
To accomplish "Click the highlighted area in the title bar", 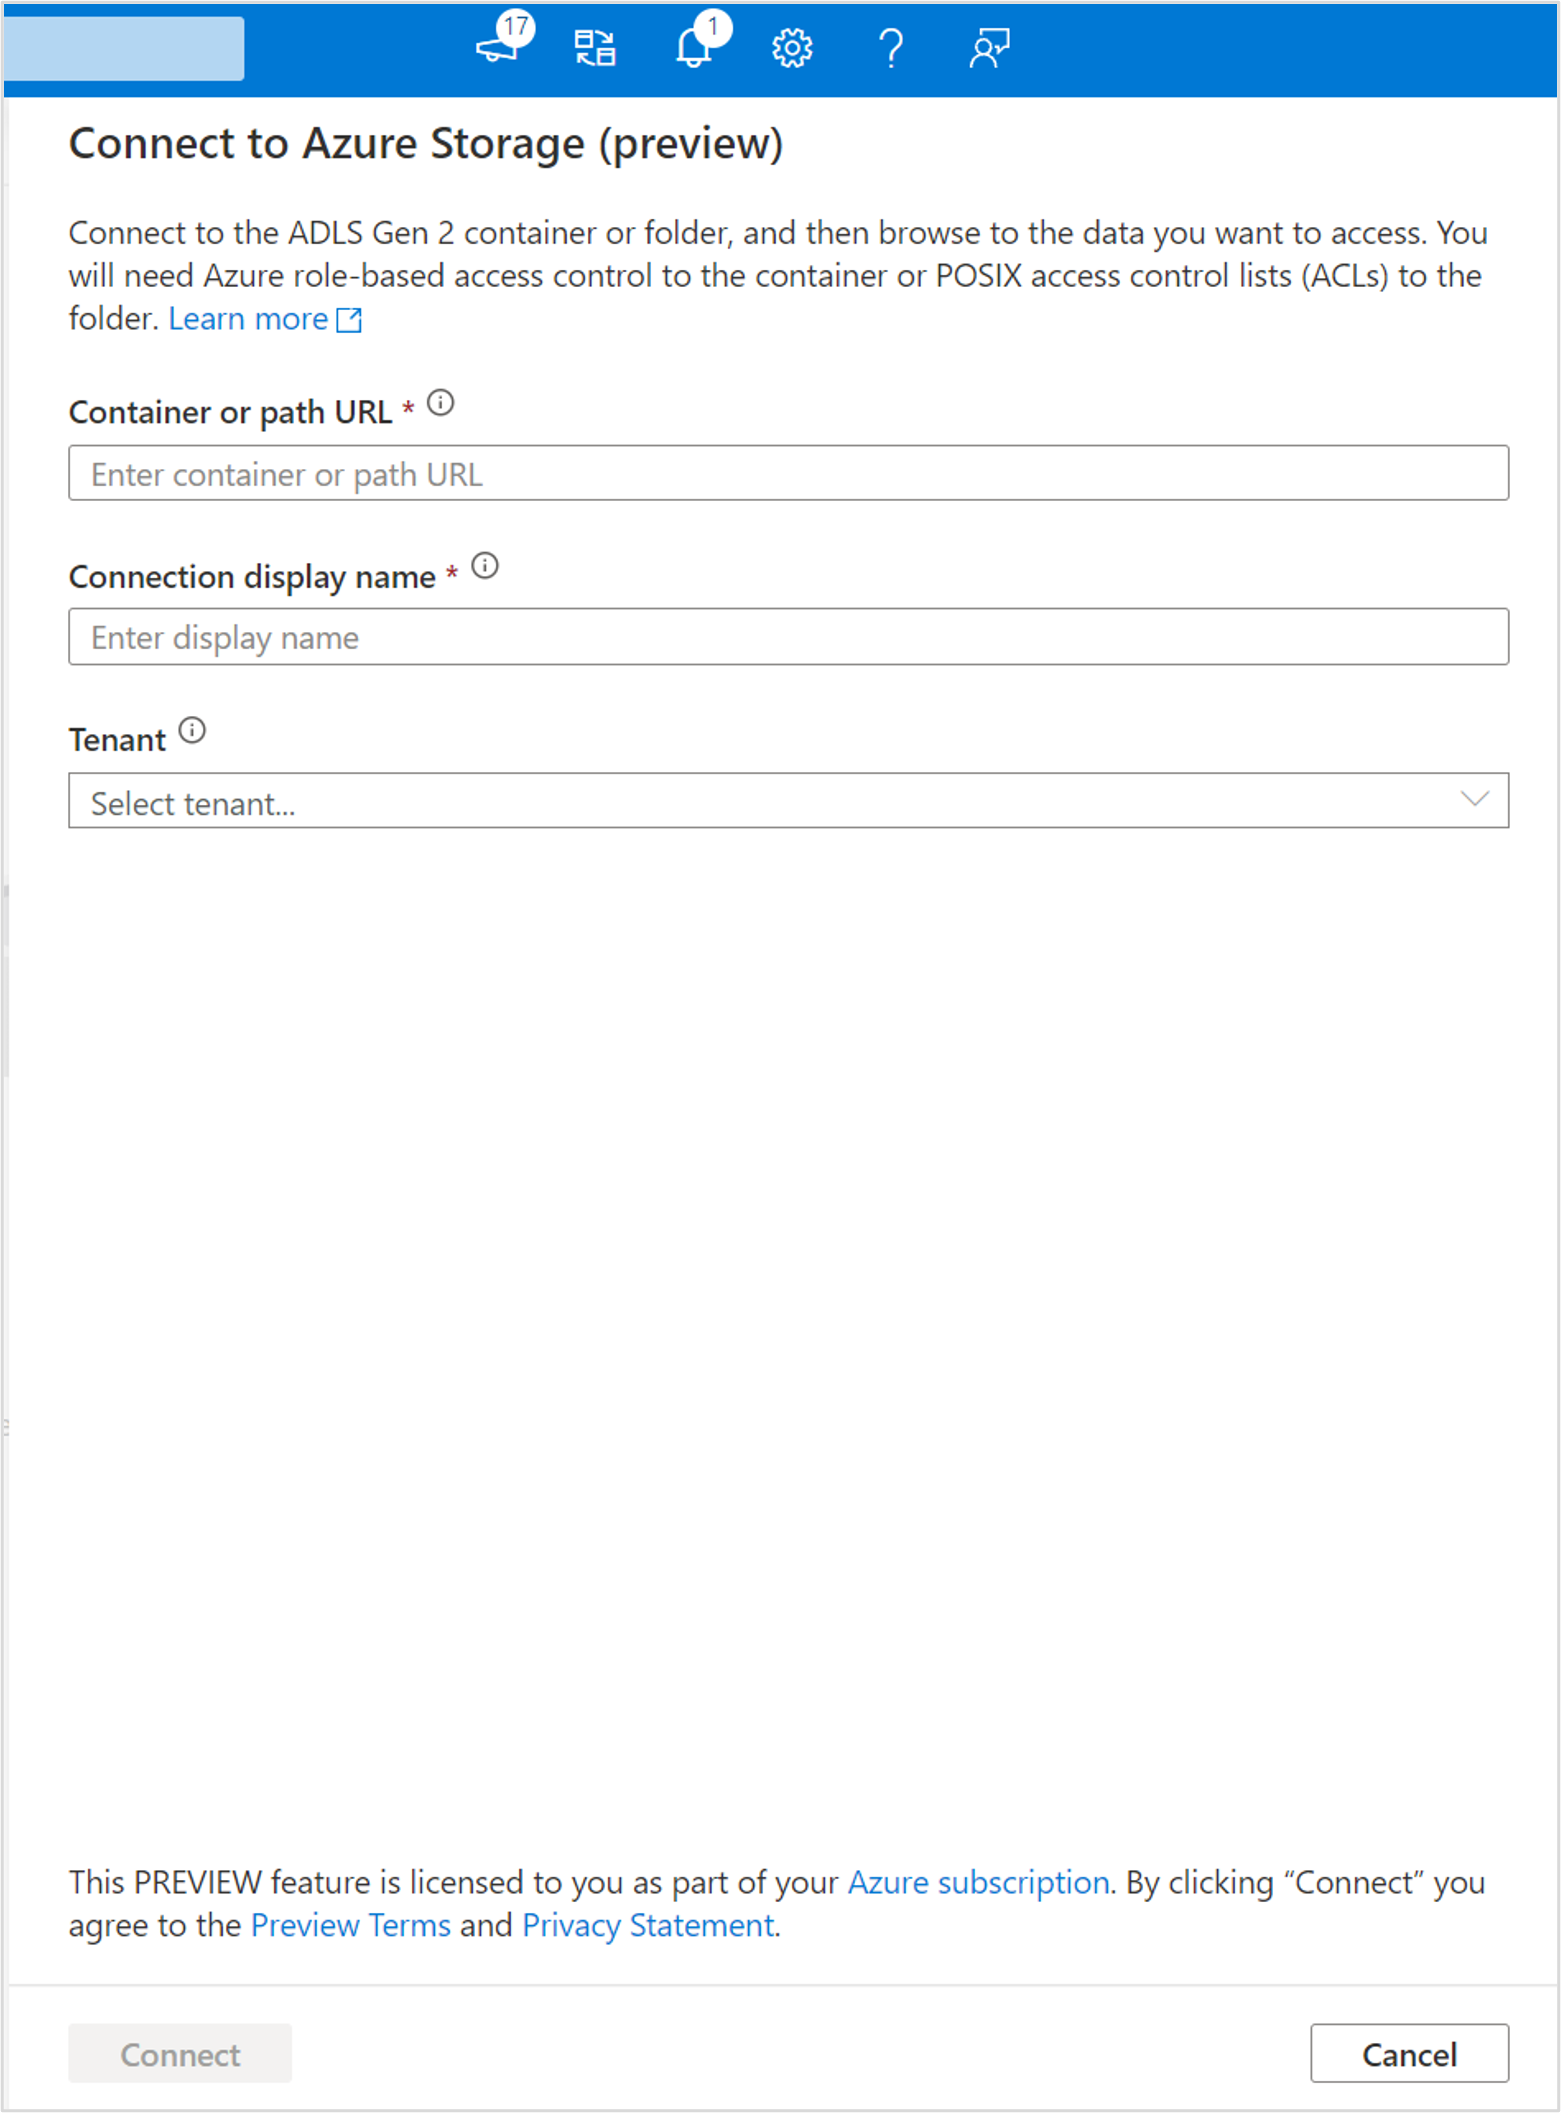I will coord(122,47).
